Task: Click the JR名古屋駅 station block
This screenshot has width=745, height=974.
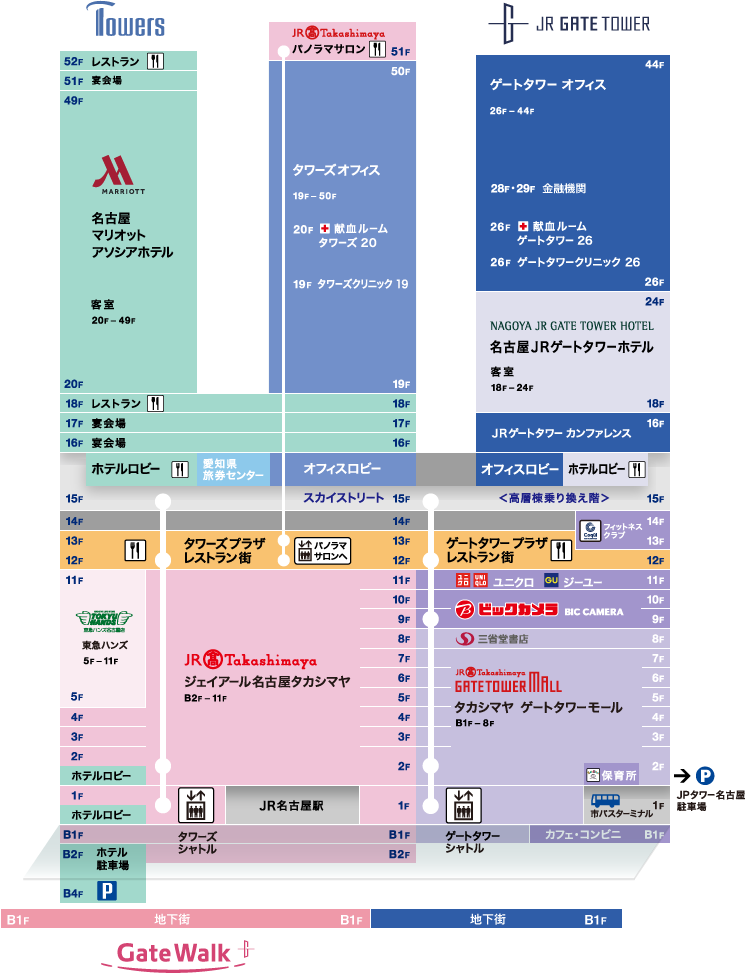Action: (x=292, y=805)
